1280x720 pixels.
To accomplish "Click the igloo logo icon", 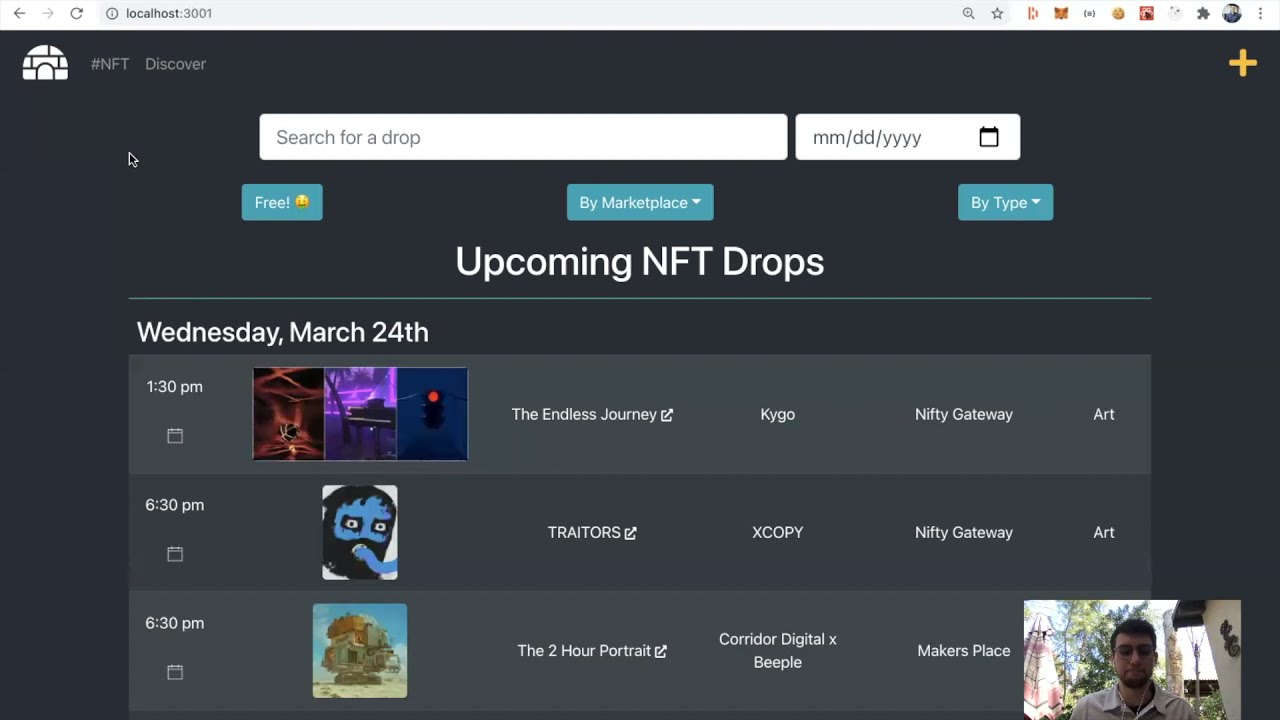I will point(45,63).
